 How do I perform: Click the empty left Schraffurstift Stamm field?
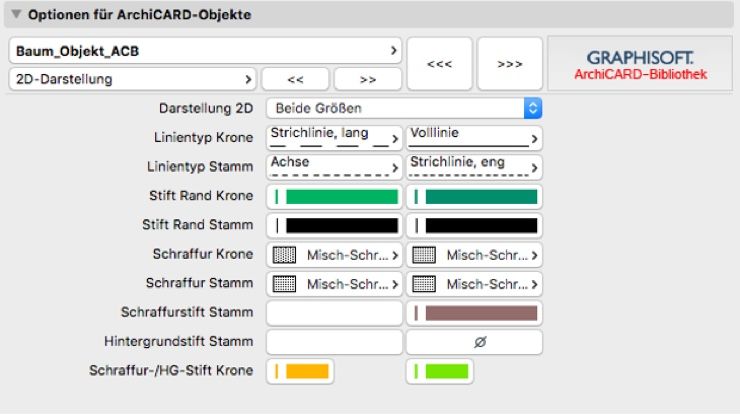334,313
